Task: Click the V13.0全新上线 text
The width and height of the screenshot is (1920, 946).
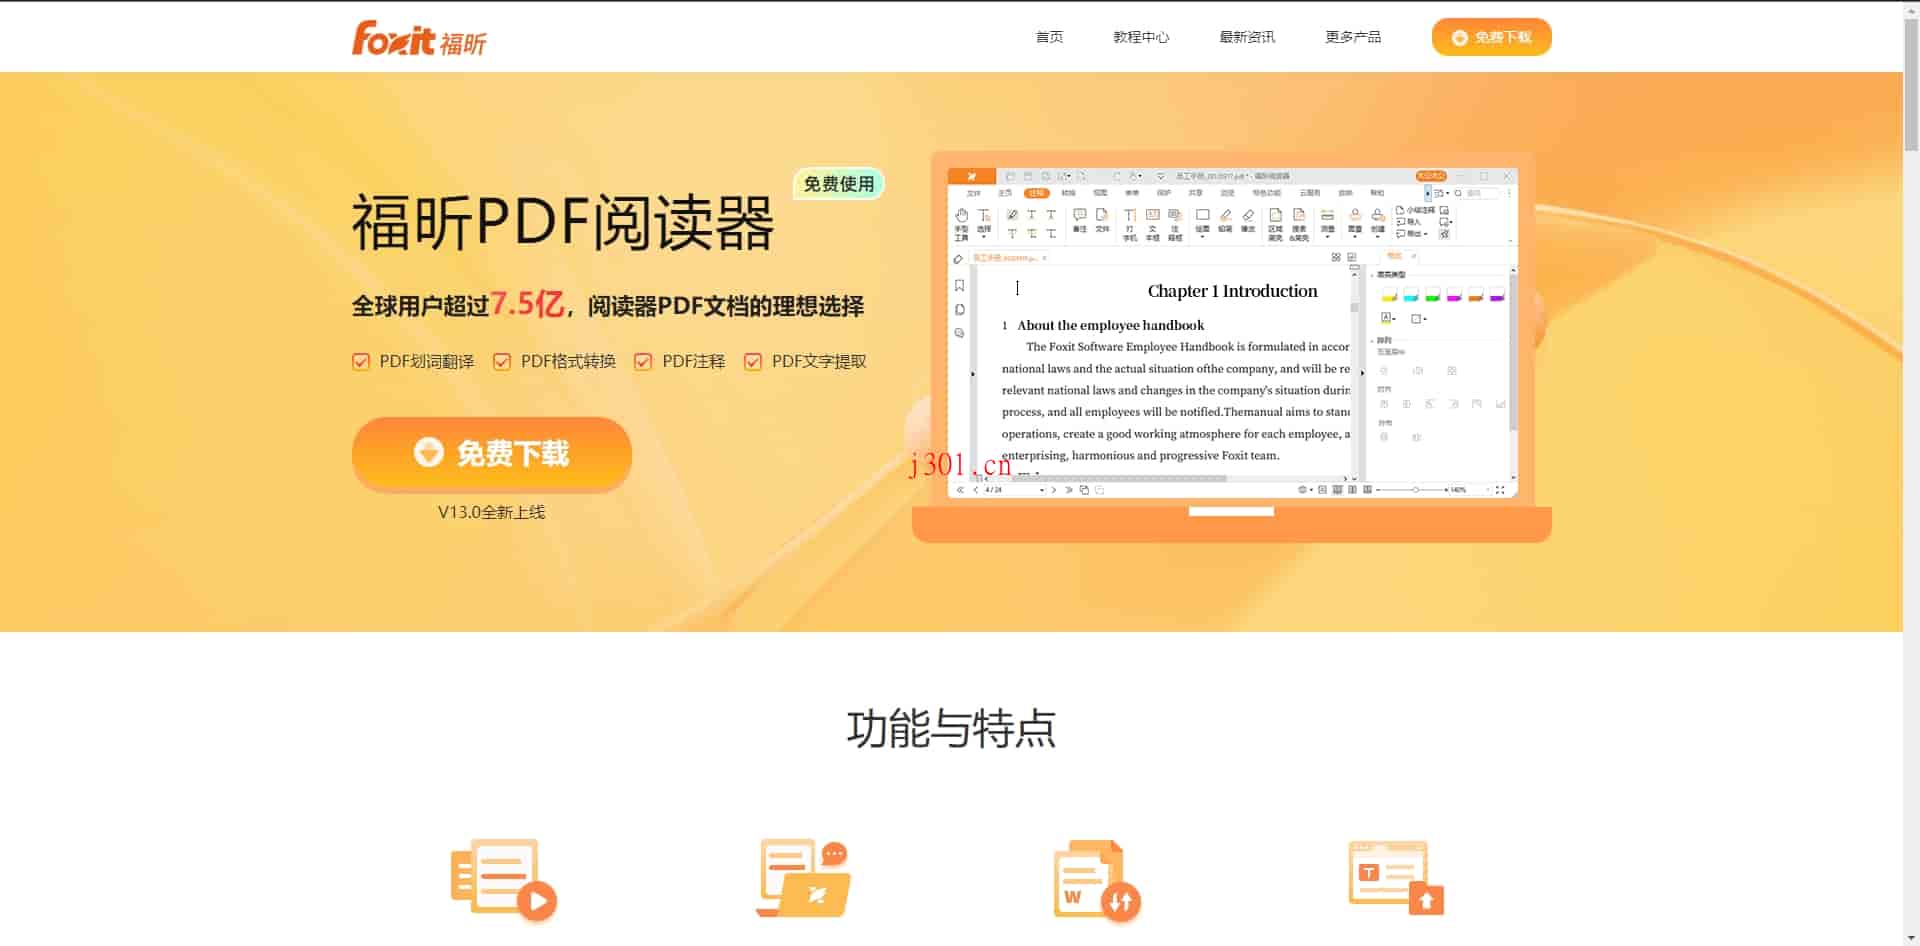Action: point(491,512)
